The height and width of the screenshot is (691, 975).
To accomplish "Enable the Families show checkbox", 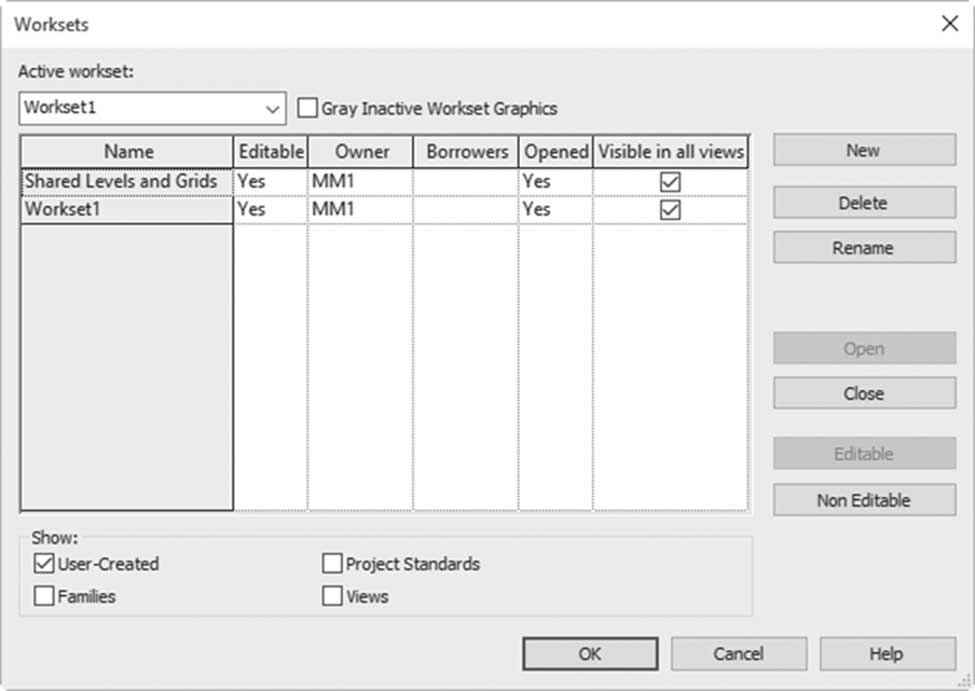I will click(x=44, y=596).
